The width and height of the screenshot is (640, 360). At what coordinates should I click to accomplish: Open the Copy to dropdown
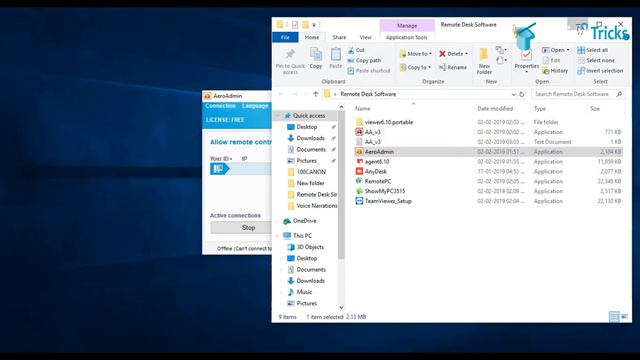415,67
